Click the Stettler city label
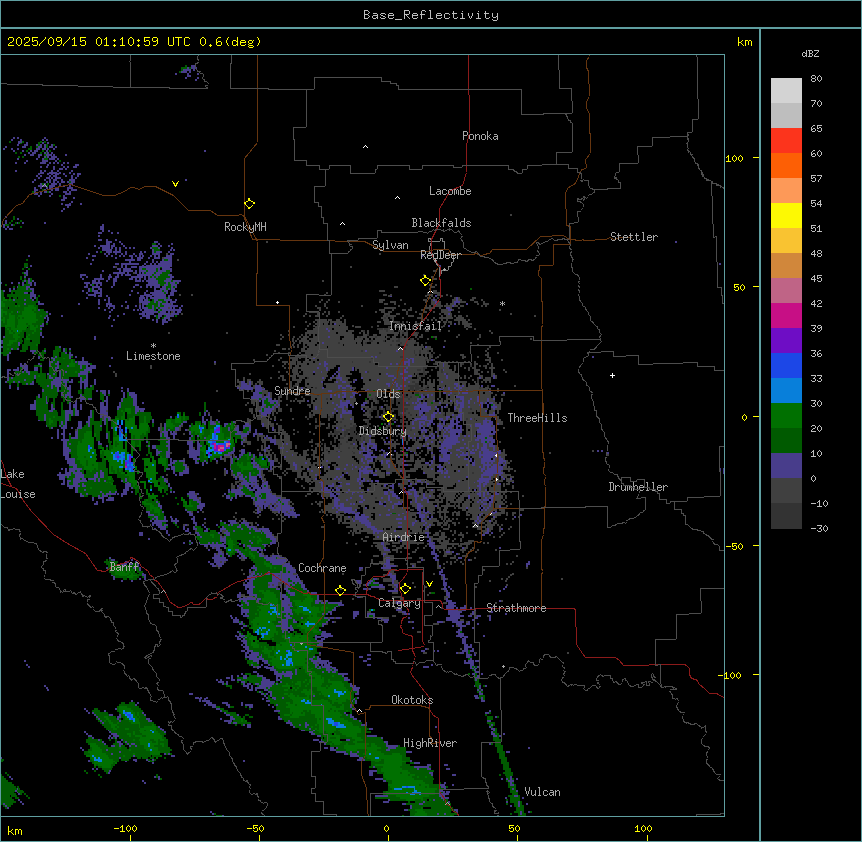 633,237
